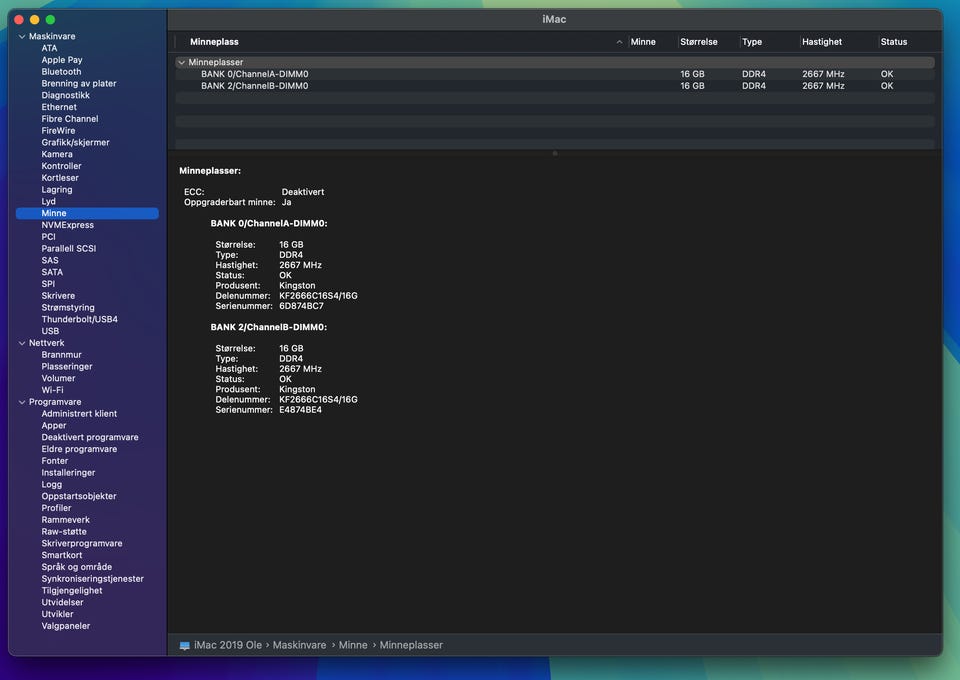This screenshot has height=680, width=960.
Task: Sort by Minneplass column header
Action: click(x=214, y=42)
